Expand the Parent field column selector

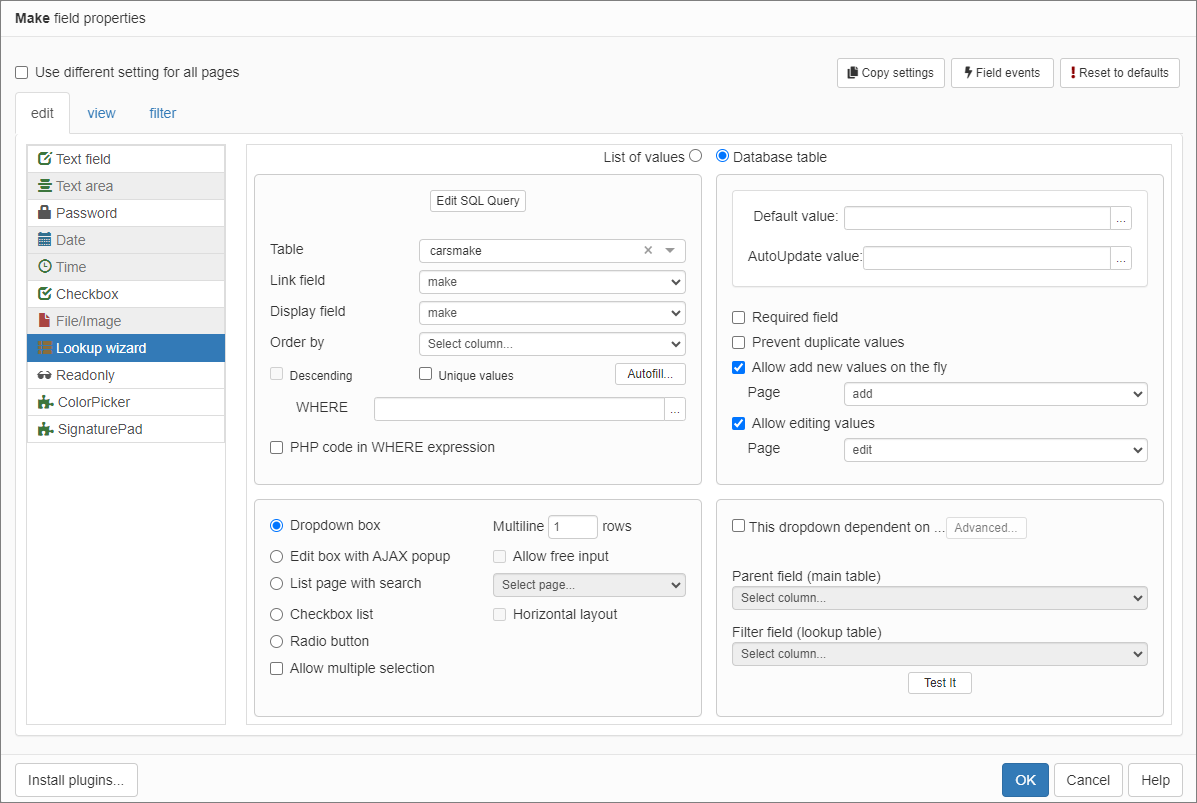click(x=939, y=597)
